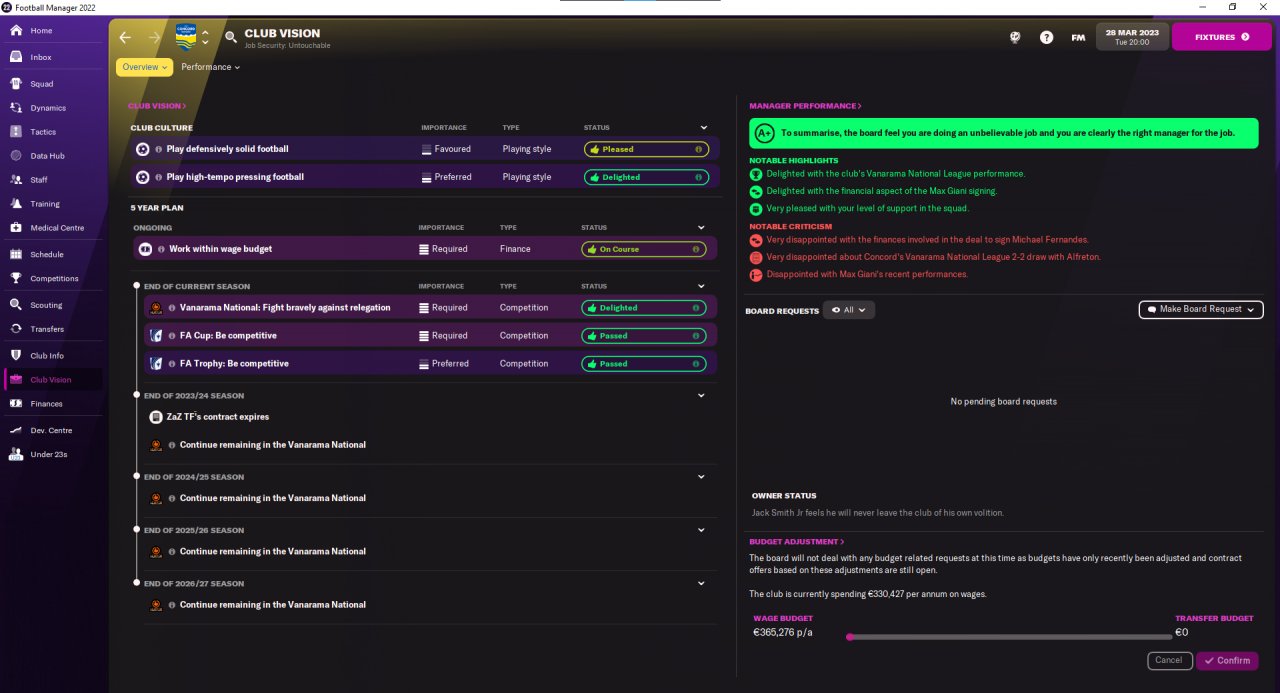Select Vanarama National: Fight bravely against relegation
The height and width of the screenshot is (693, 1280).
coord(430,308)
